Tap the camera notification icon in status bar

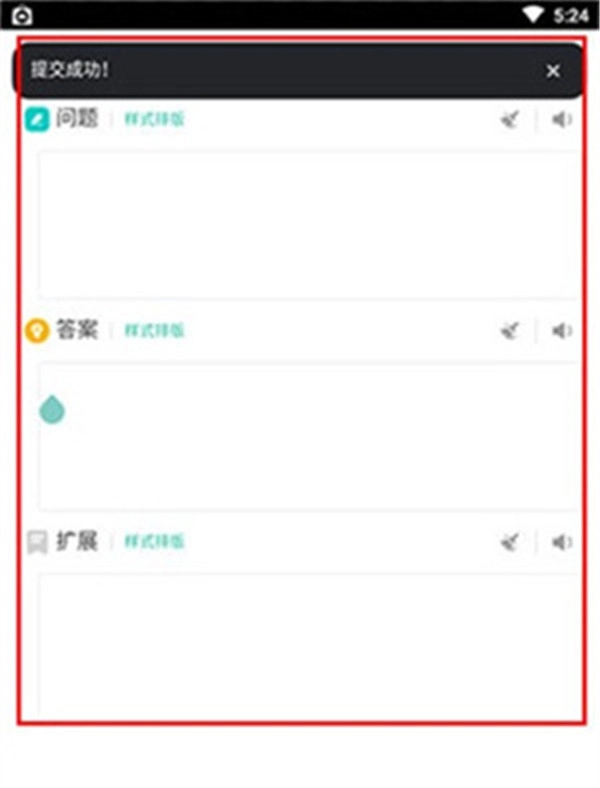[22, 15]
